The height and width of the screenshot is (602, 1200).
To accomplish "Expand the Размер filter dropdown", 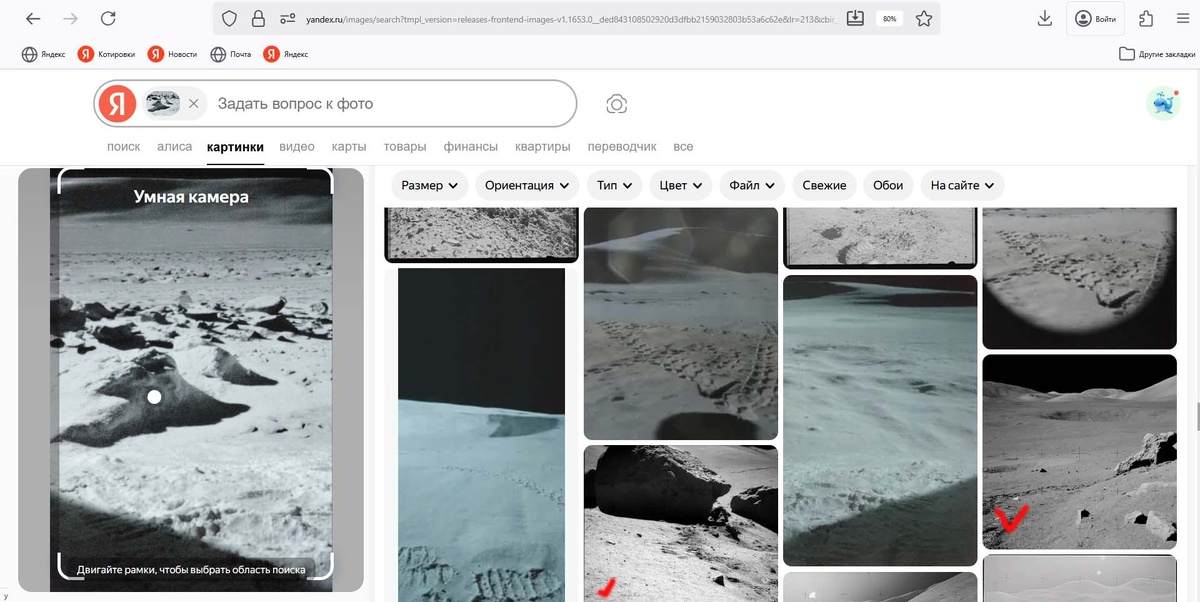I will click(429, 185).
